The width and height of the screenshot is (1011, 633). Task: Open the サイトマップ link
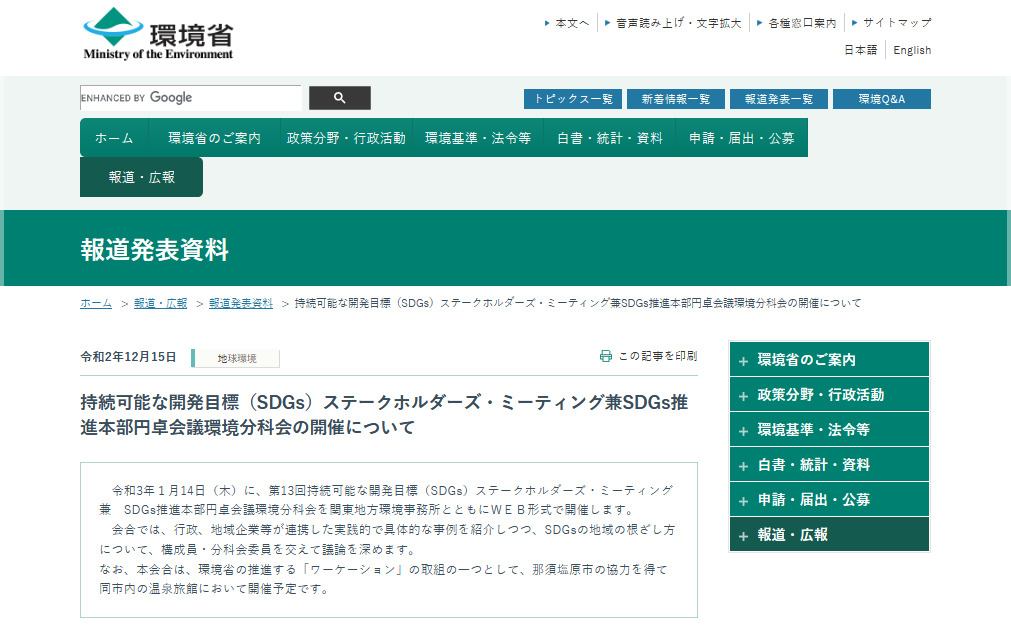click(896, 23)
